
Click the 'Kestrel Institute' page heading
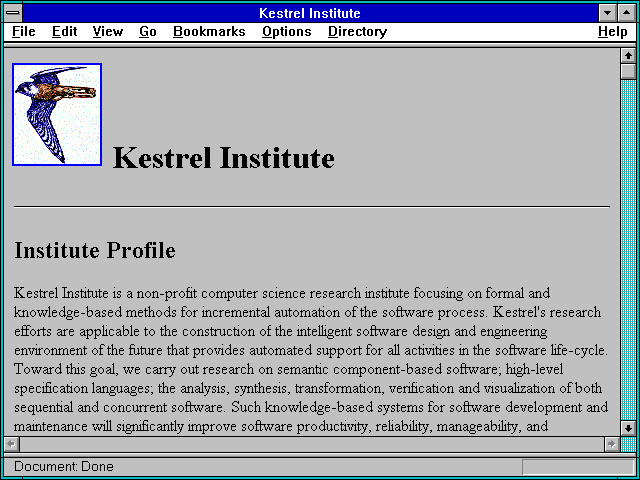224,158
